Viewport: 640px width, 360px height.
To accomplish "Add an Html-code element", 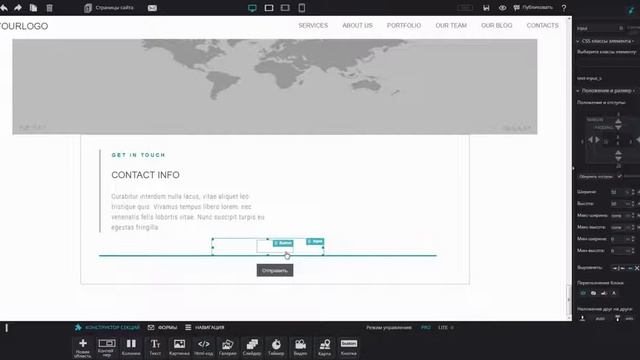I will 204,348.
